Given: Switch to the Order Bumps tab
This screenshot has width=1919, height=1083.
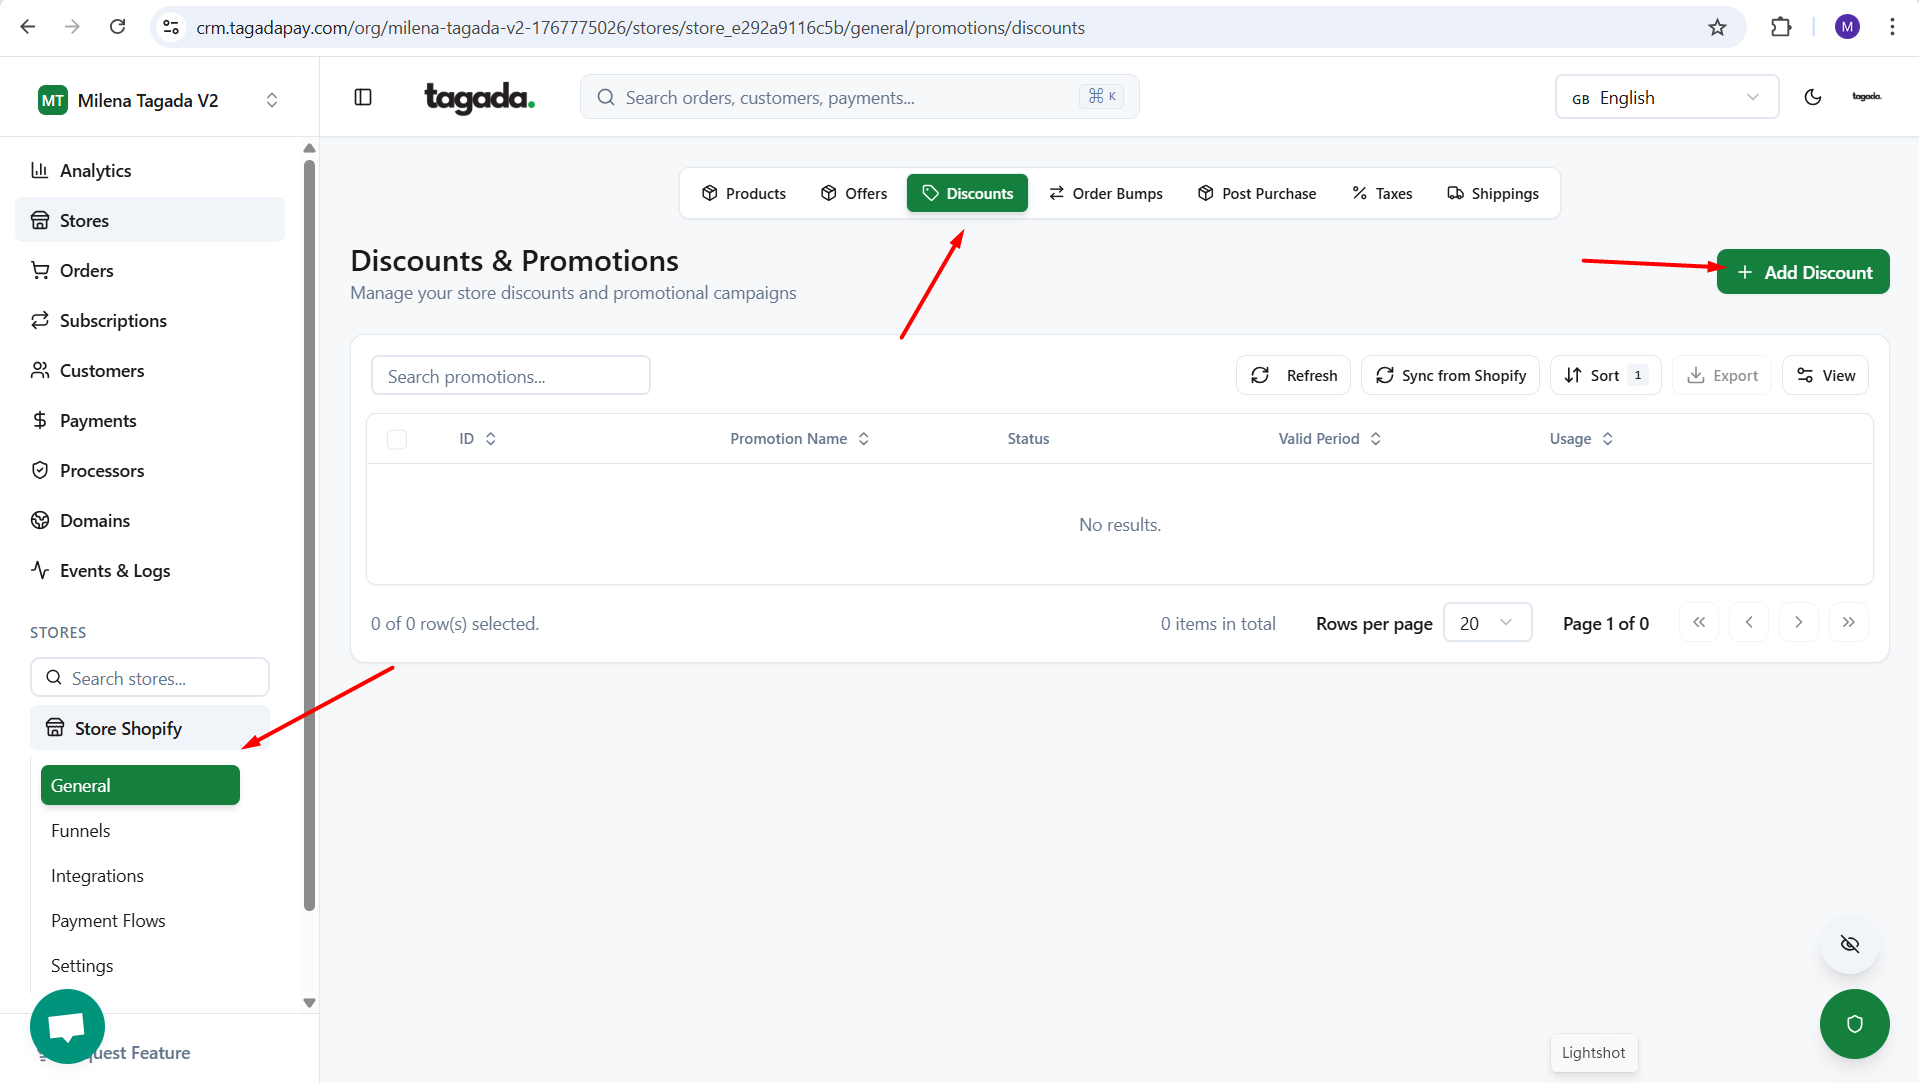Looking at the screenshot, I should (1106, 193).
